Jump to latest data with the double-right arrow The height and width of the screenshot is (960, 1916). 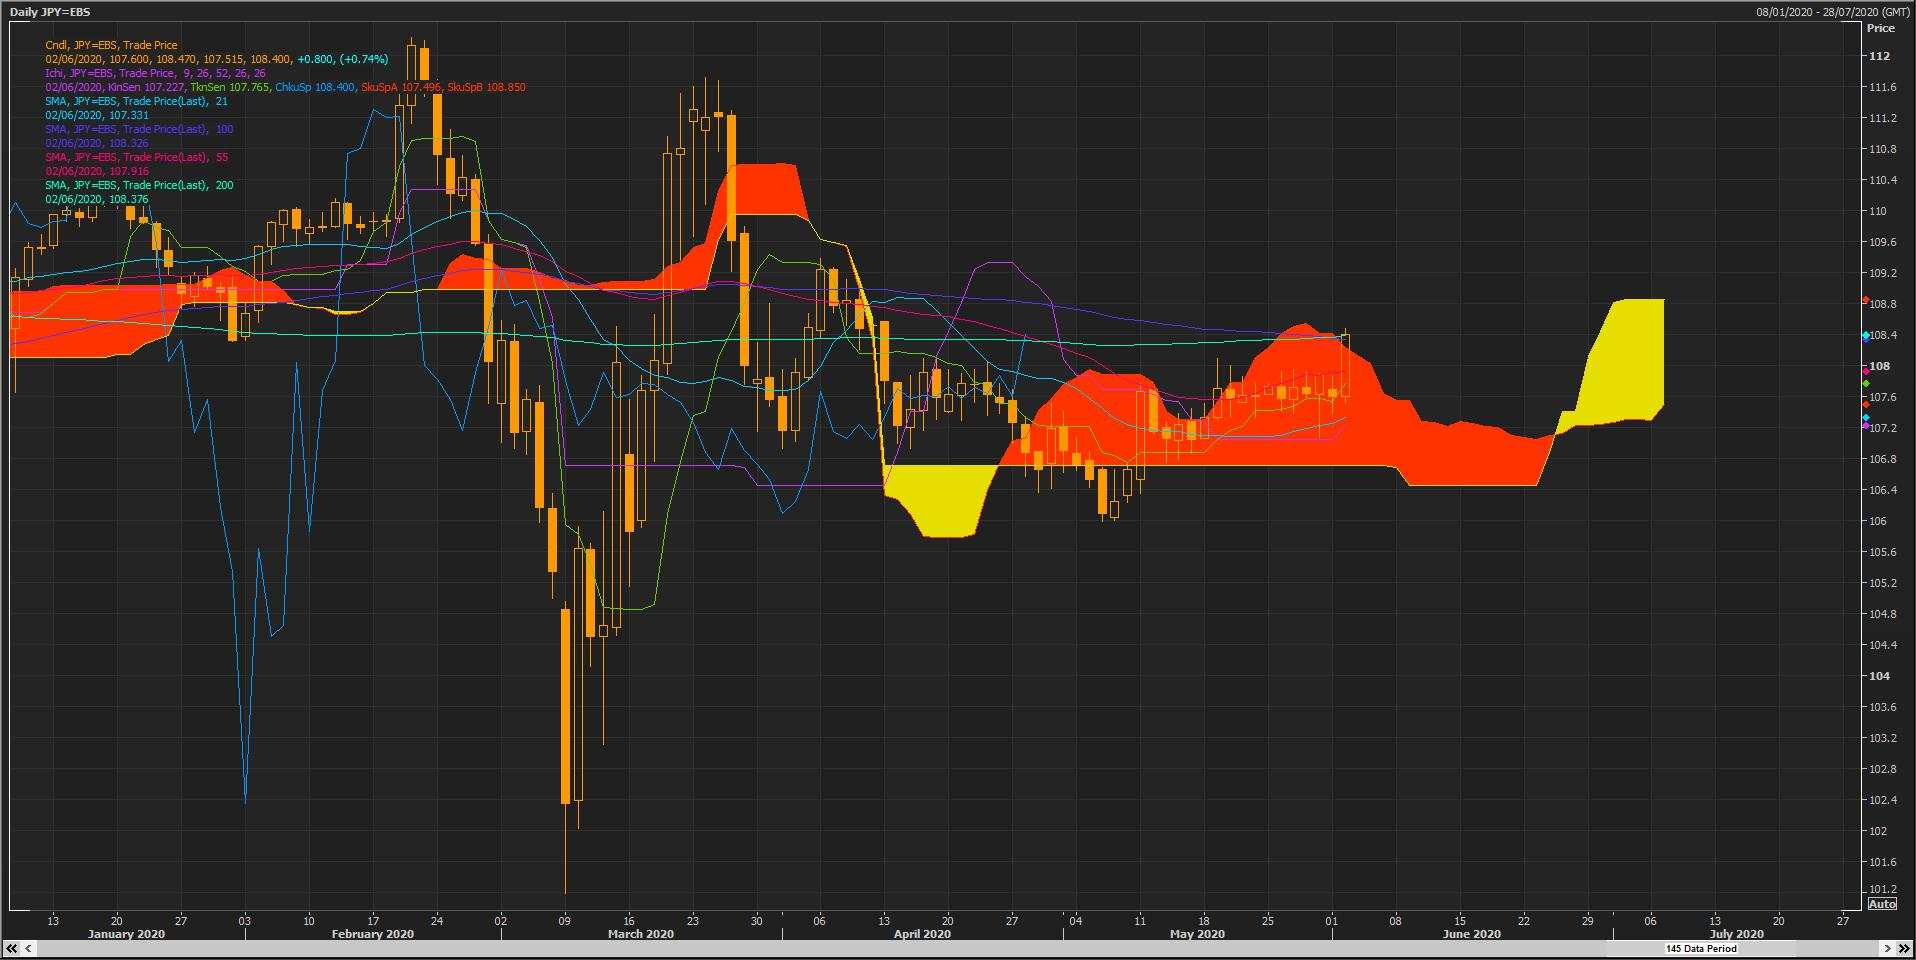pos(1903,948)
